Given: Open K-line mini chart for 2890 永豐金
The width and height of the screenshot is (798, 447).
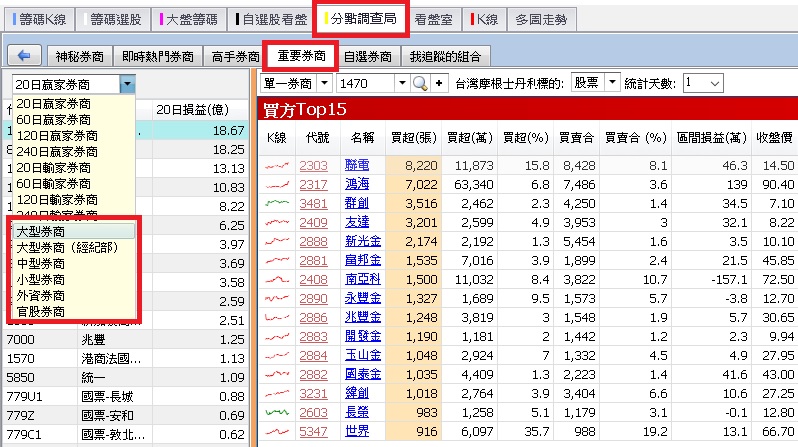Looking at the screenshot, I should coord(277,299).
